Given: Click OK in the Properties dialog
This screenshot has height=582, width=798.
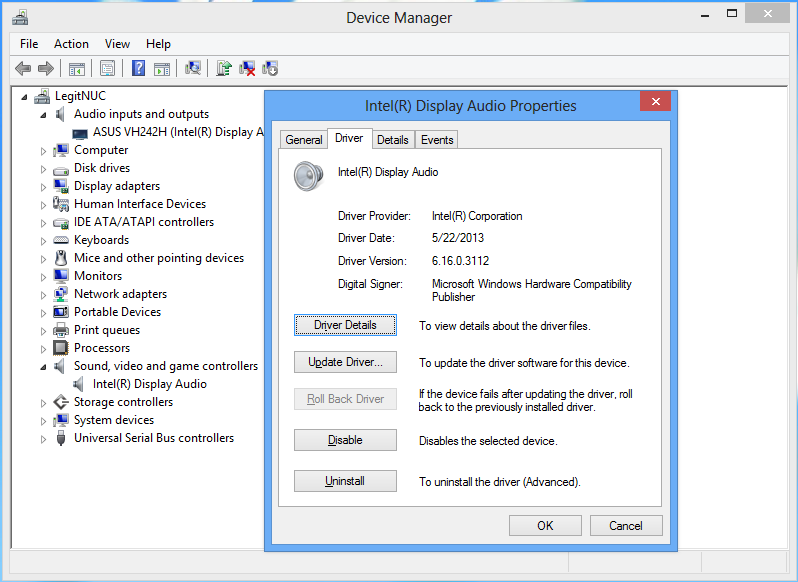Looking at the screenshot, I should pyautogui.click(x=545, y=526).
